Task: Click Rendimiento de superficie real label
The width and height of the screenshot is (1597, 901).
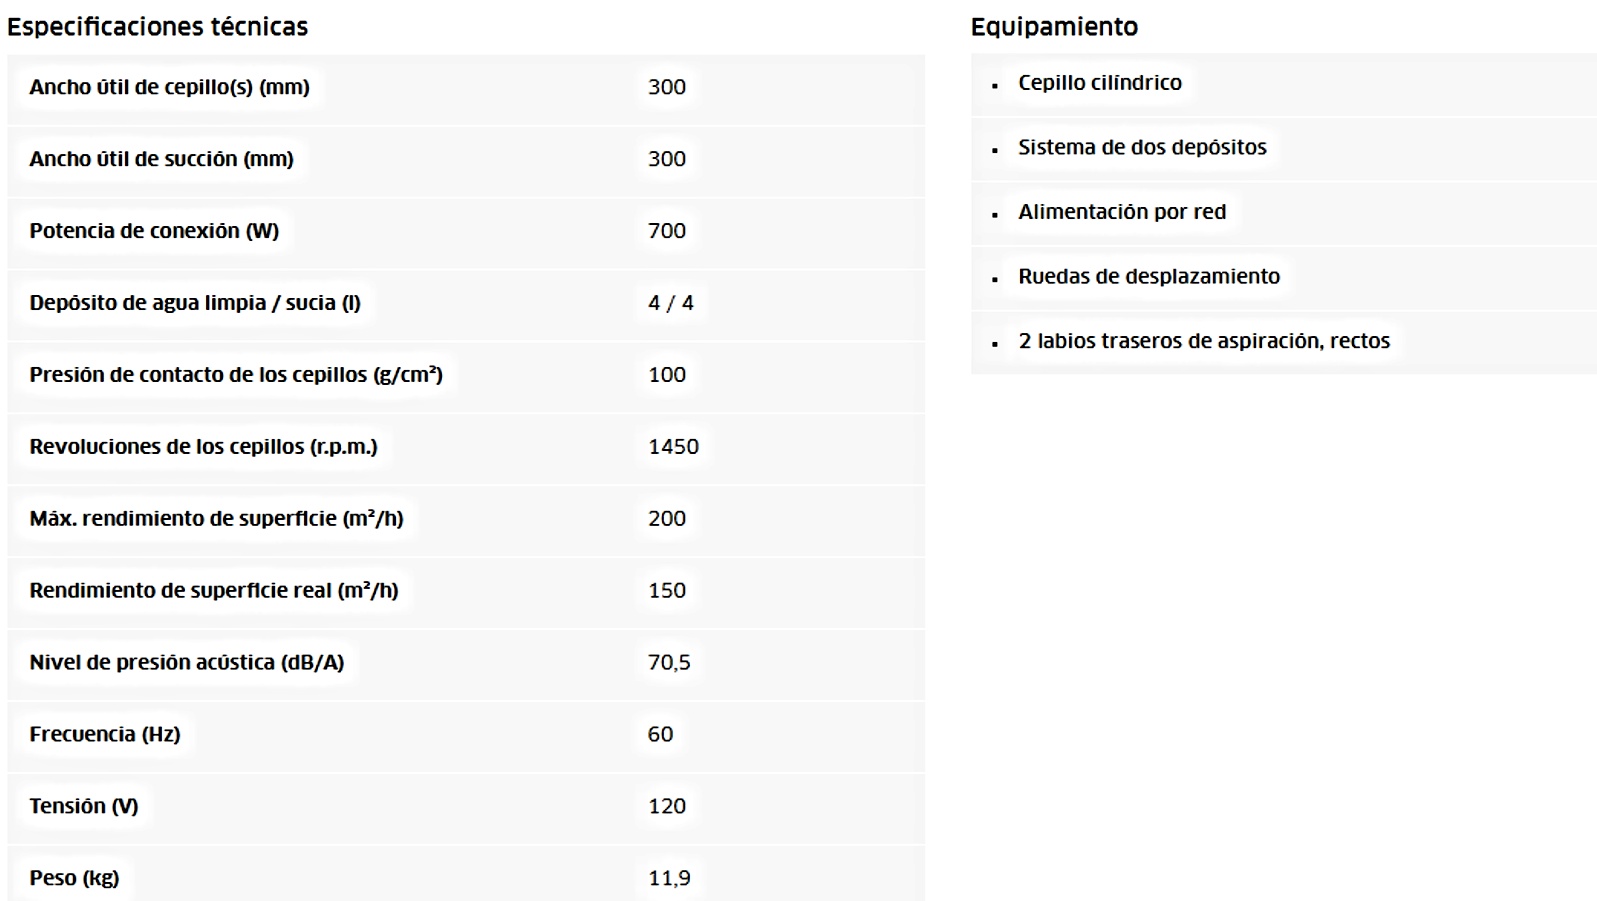Action: coord(214,591)
